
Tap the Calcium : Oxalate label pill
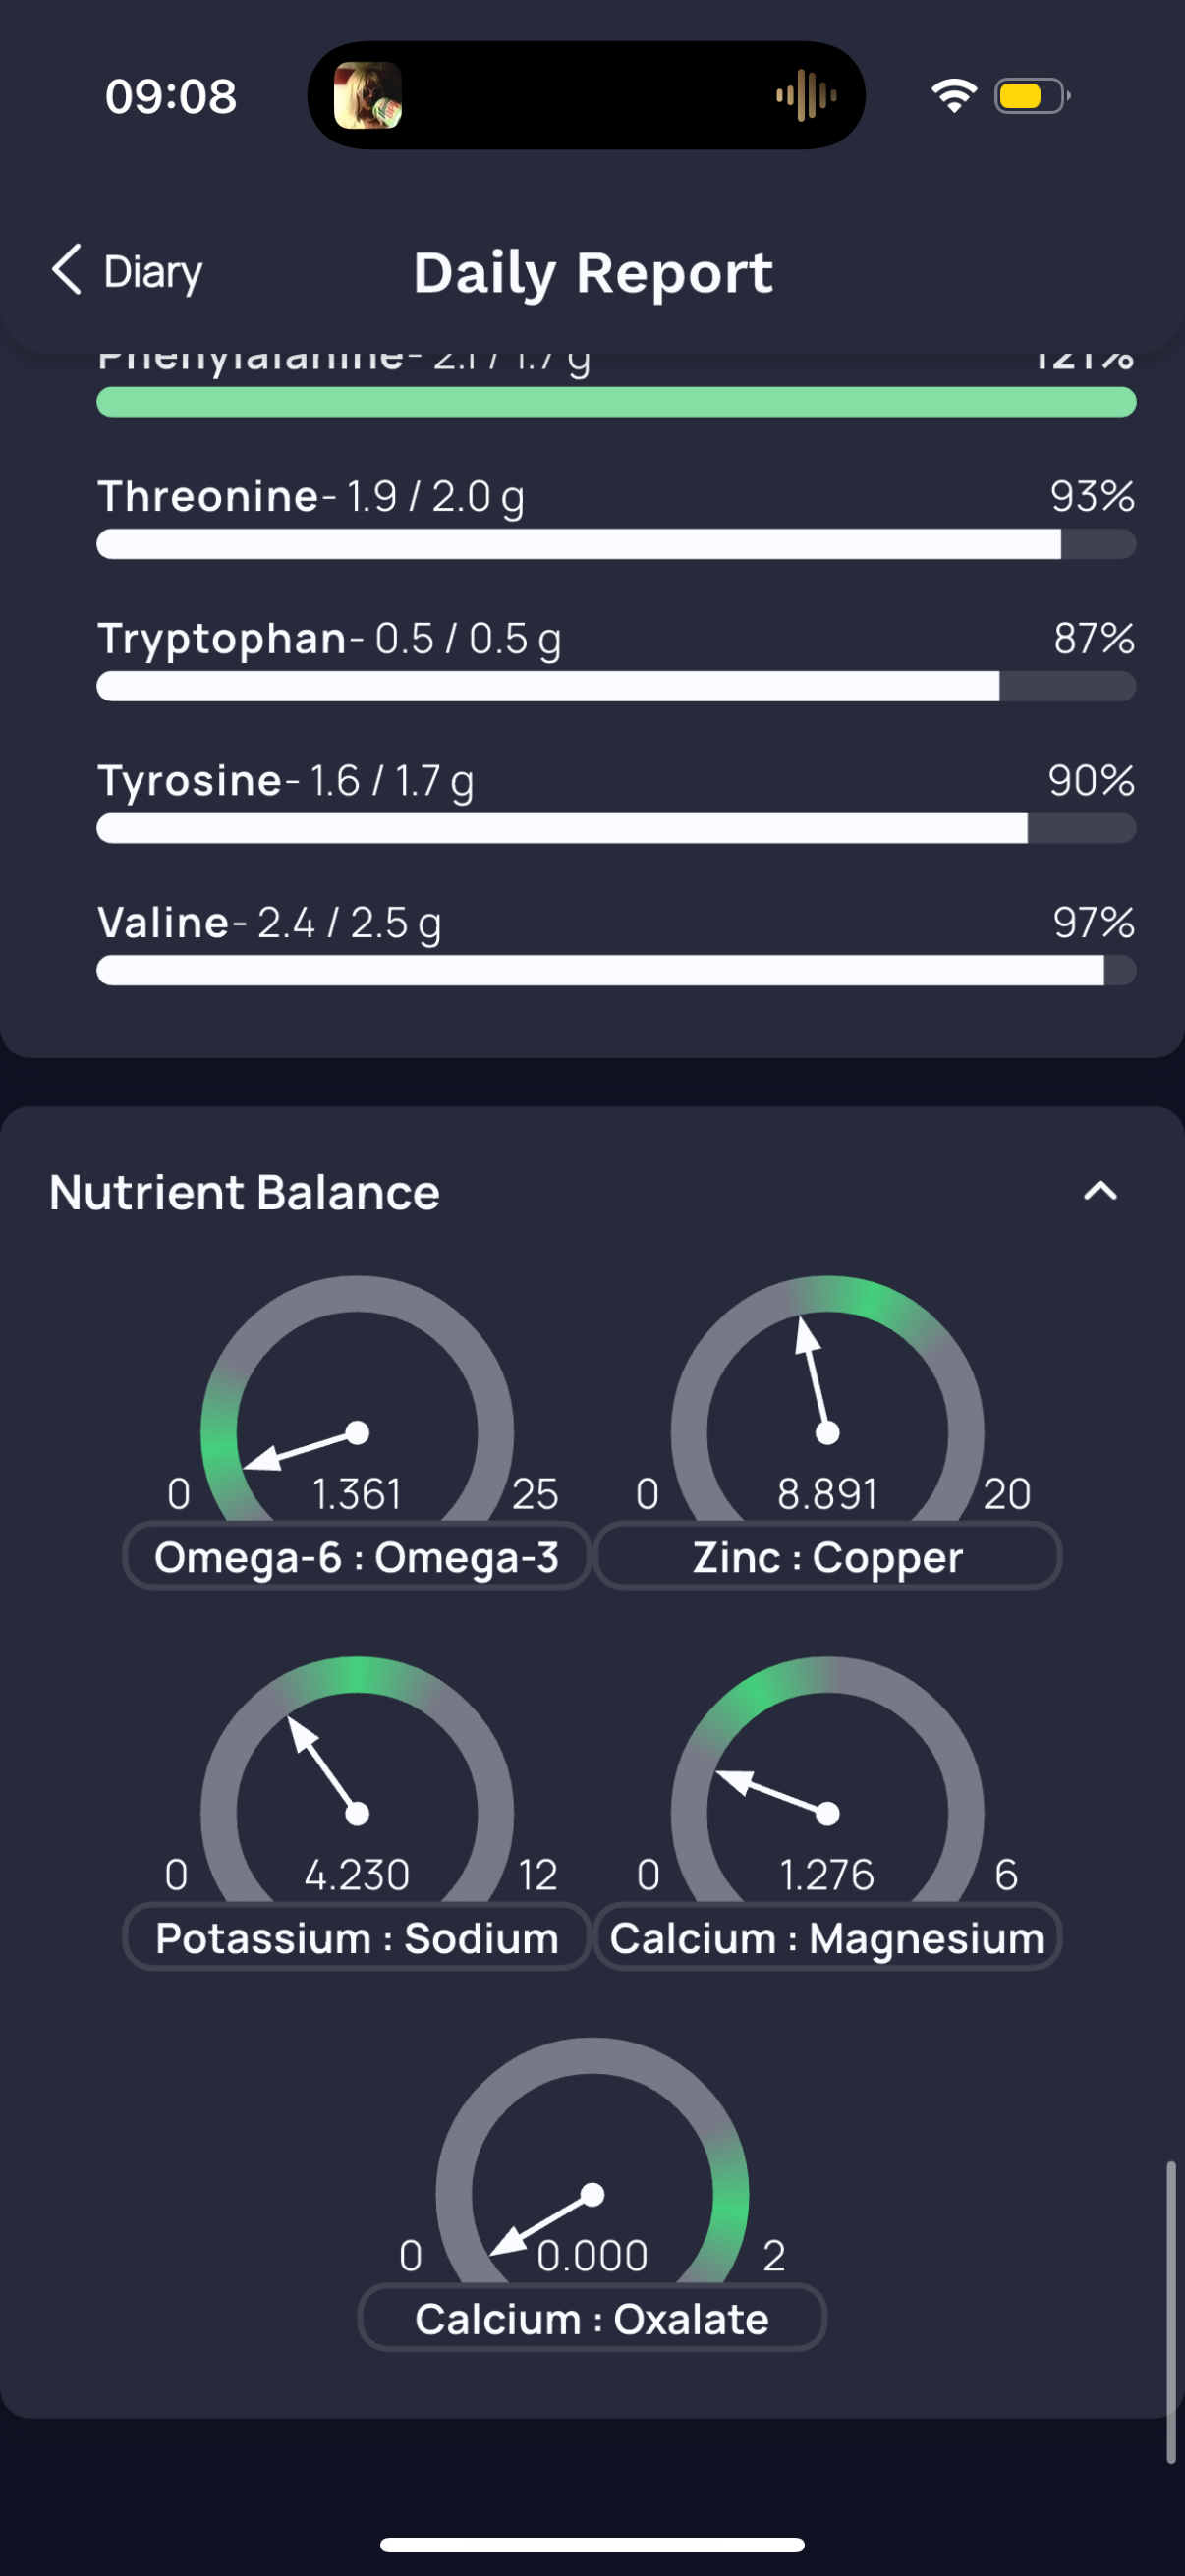point(592,2318)
